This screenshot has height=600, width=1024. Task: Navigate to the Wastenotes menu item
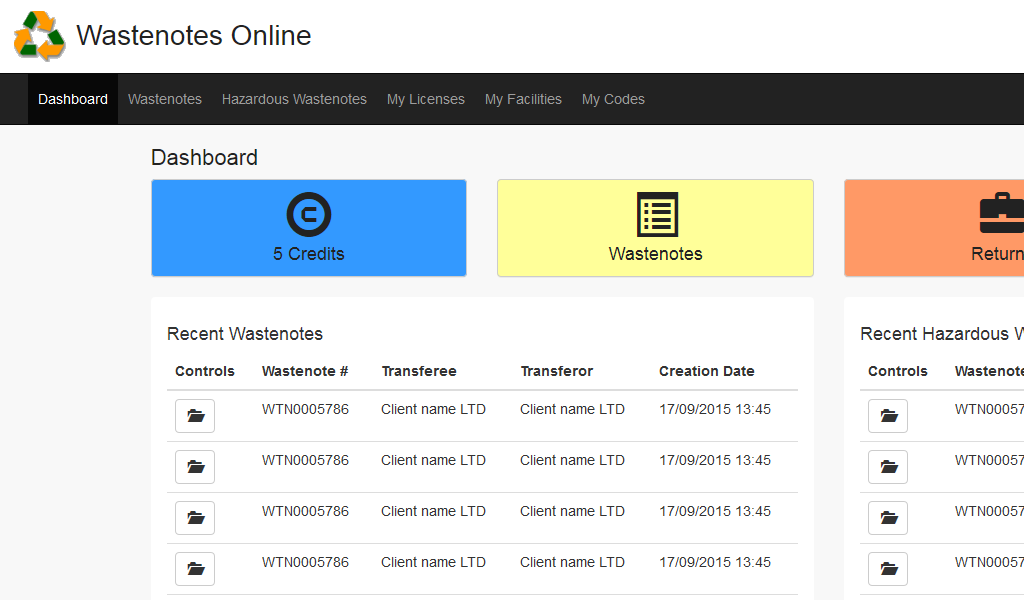coord(164,98)
